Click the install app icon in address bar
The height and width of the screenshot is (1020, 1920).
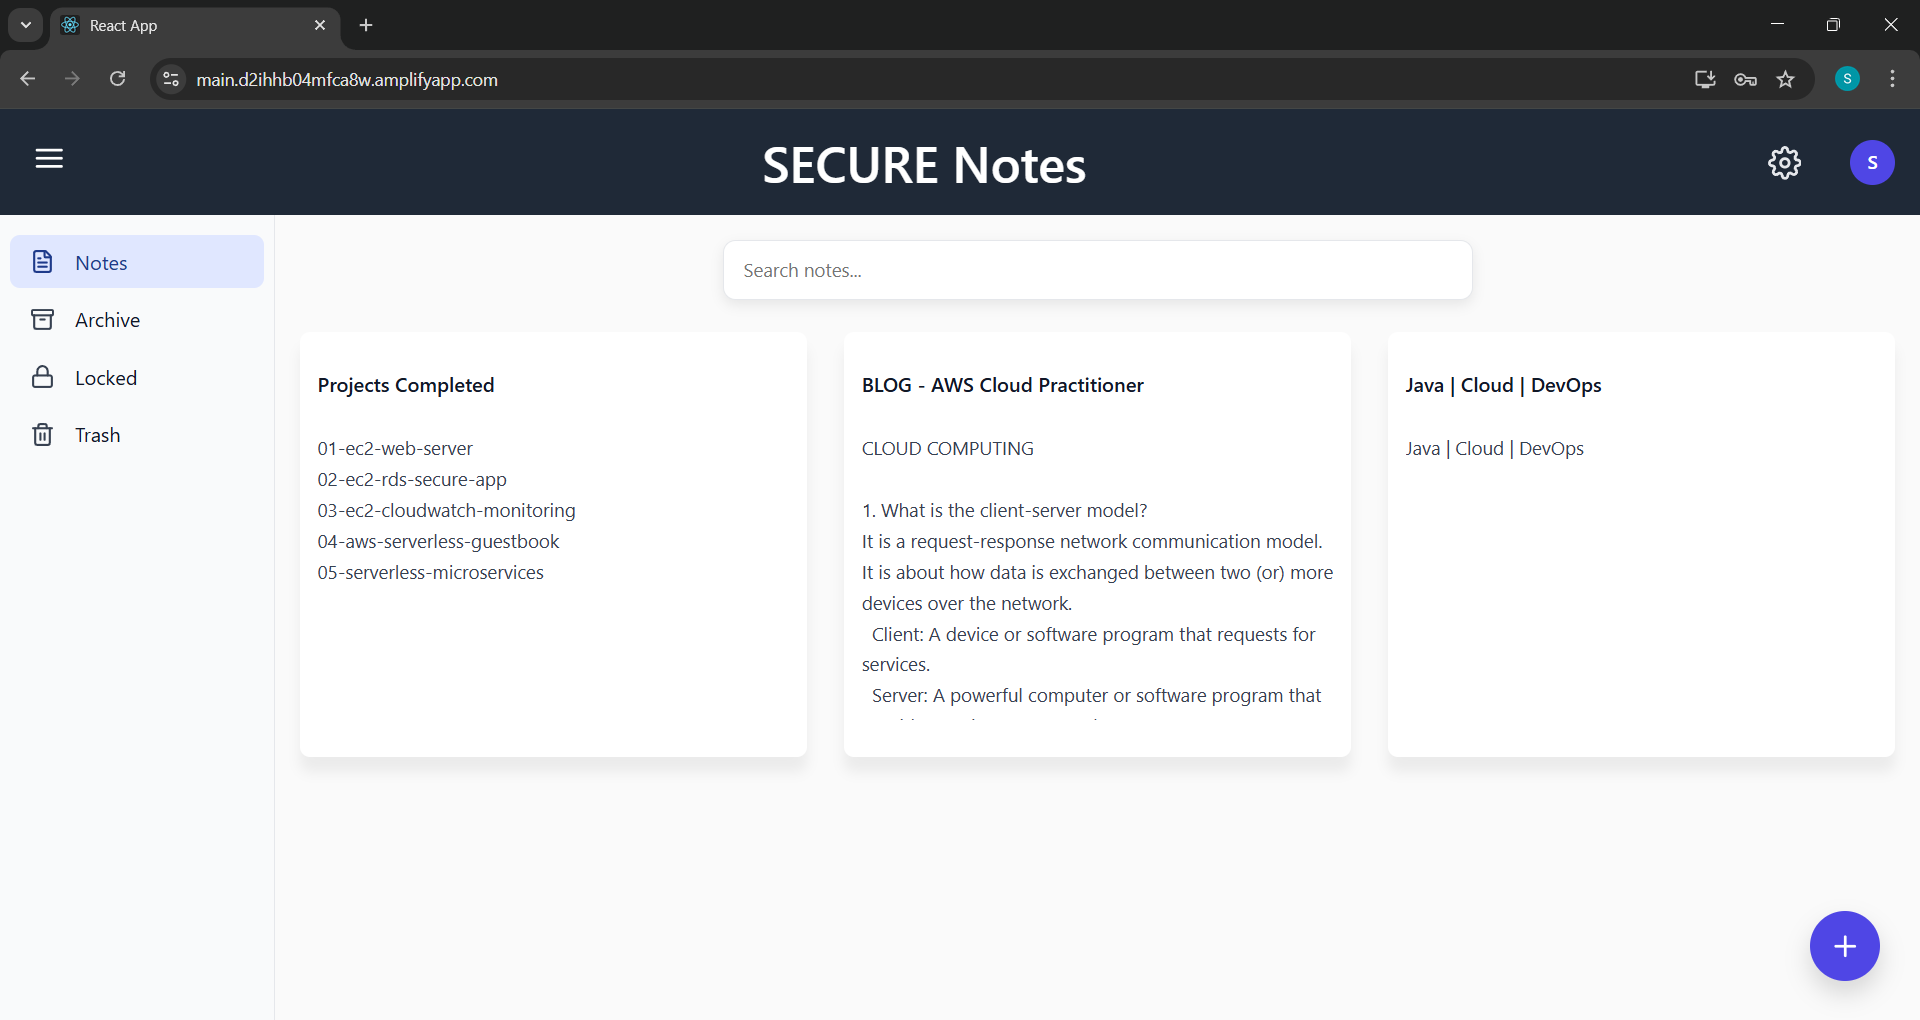coord(1705,79)
